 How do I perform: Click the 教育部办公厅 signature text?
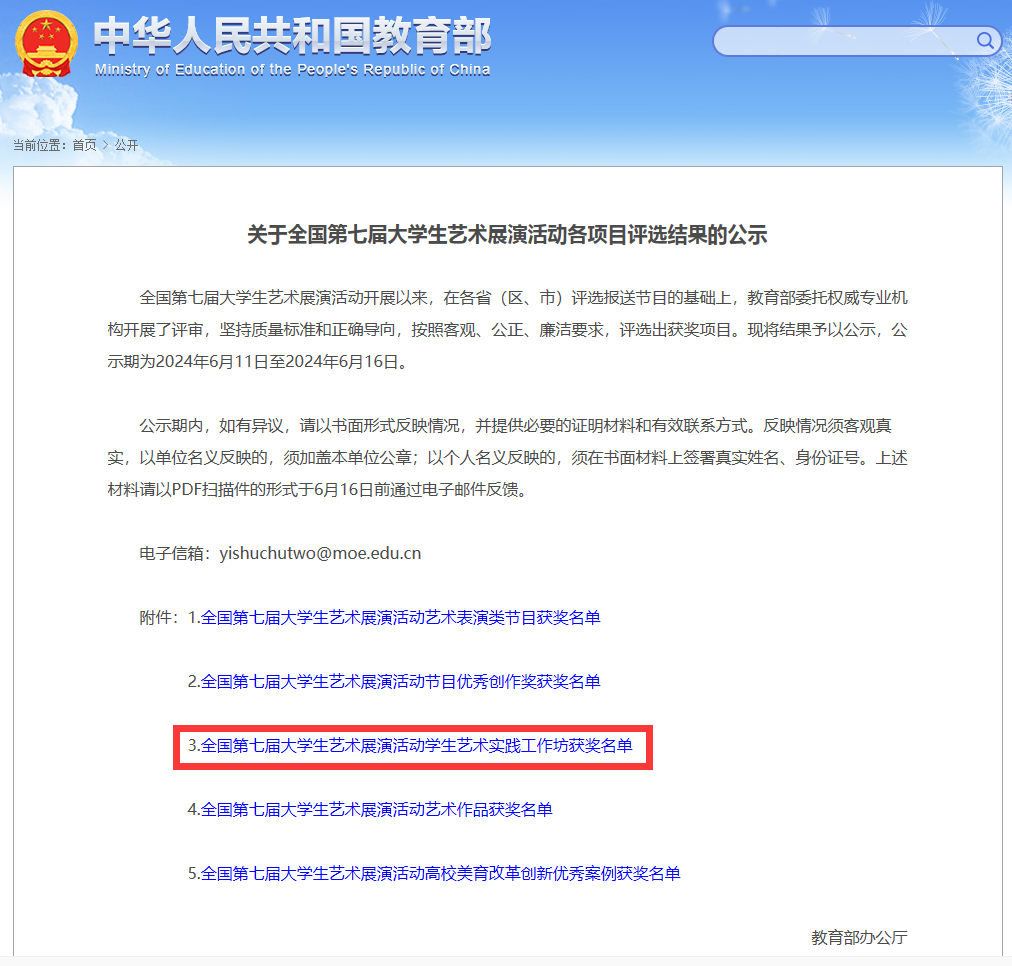[x=859, y=937]
